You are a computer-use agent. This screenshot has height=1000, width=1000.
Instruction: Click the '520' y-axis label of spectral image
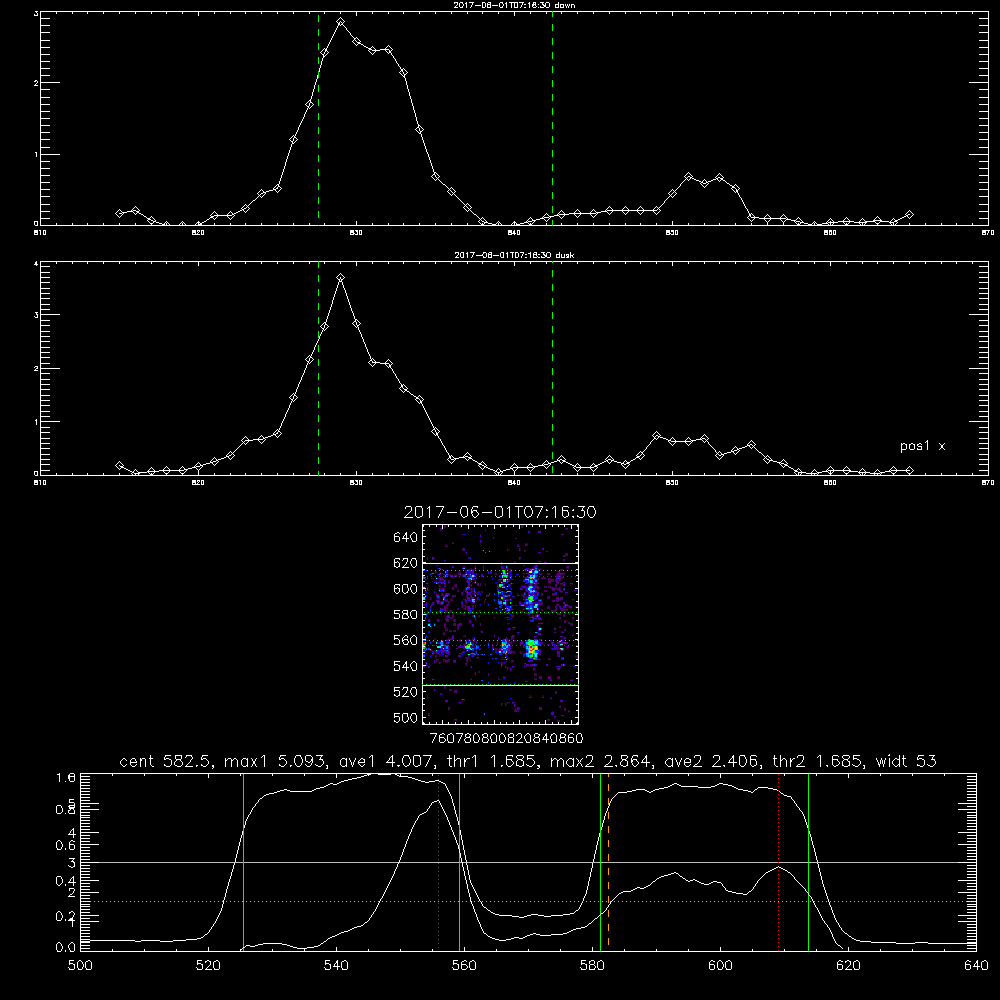406,692
